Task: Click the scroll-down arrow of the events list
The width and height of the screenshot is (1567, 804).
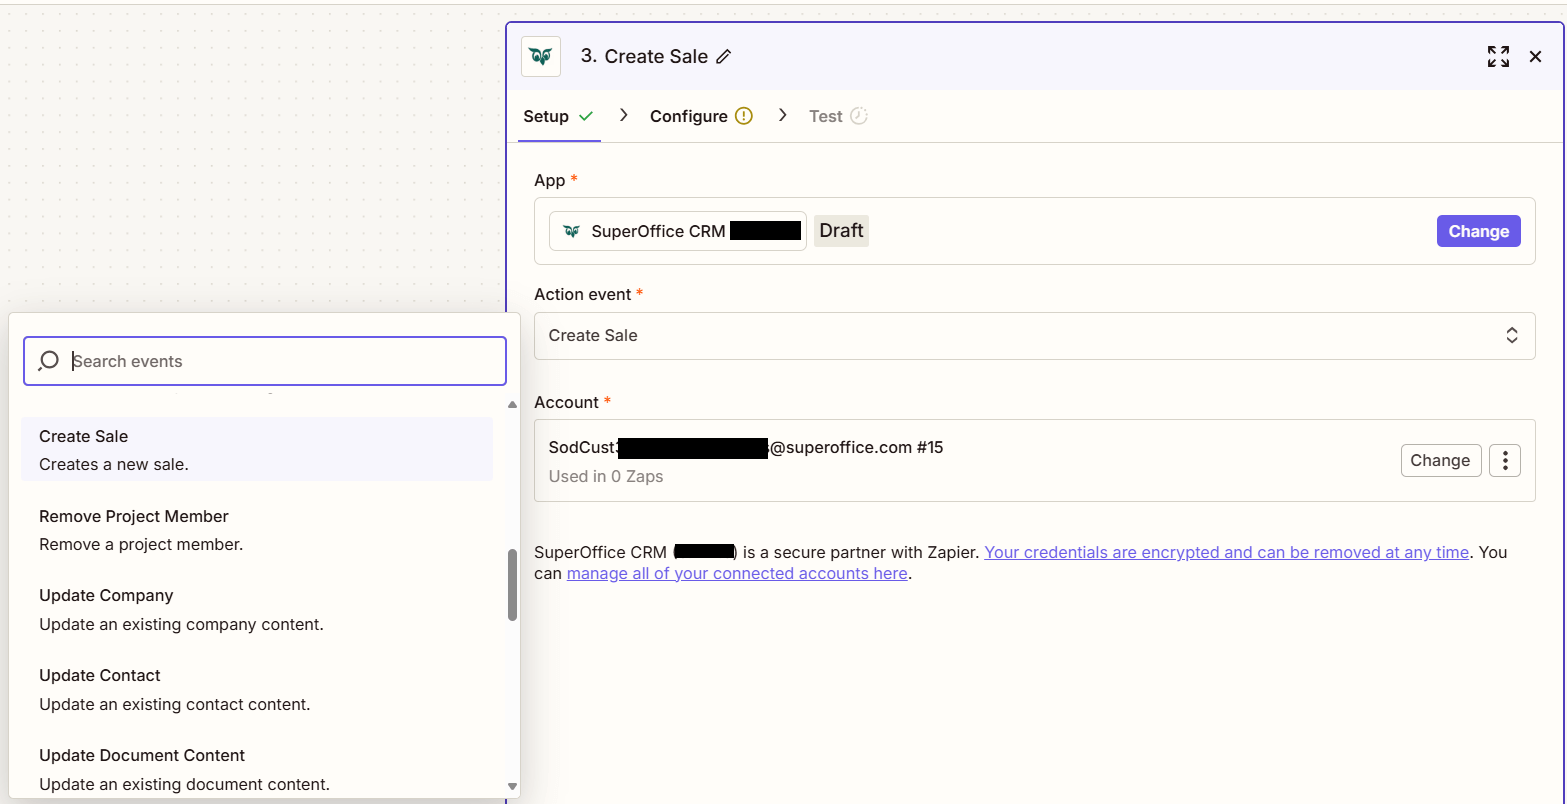Action: coord(512,786)
